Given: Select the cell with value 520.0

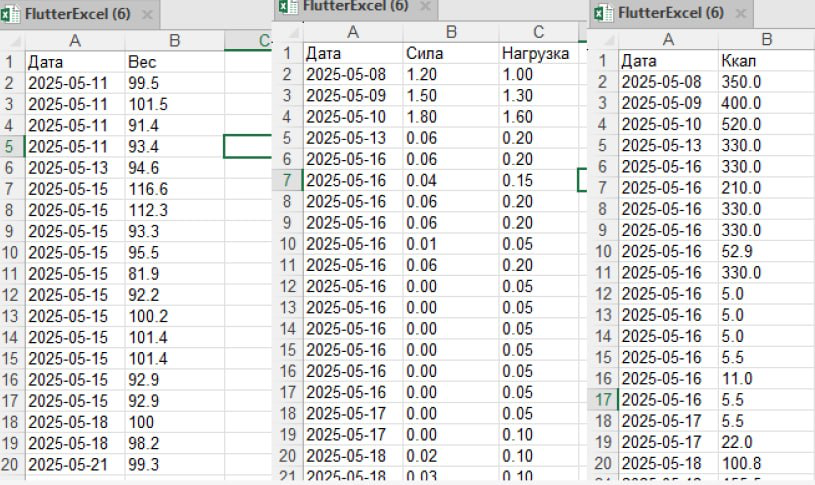Looking at the screenshot, I should (766, 124).
